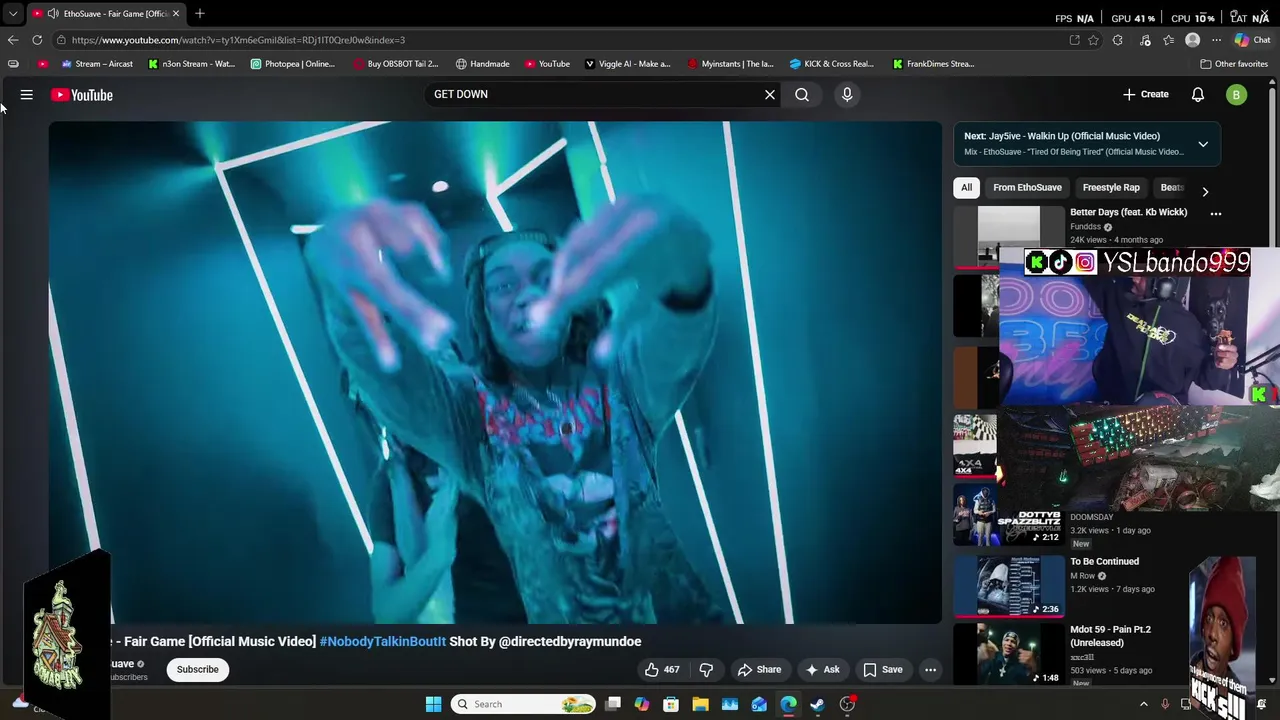Clear the search box with the X
This screenshot has width=1280, height=720.
[770, 94]
